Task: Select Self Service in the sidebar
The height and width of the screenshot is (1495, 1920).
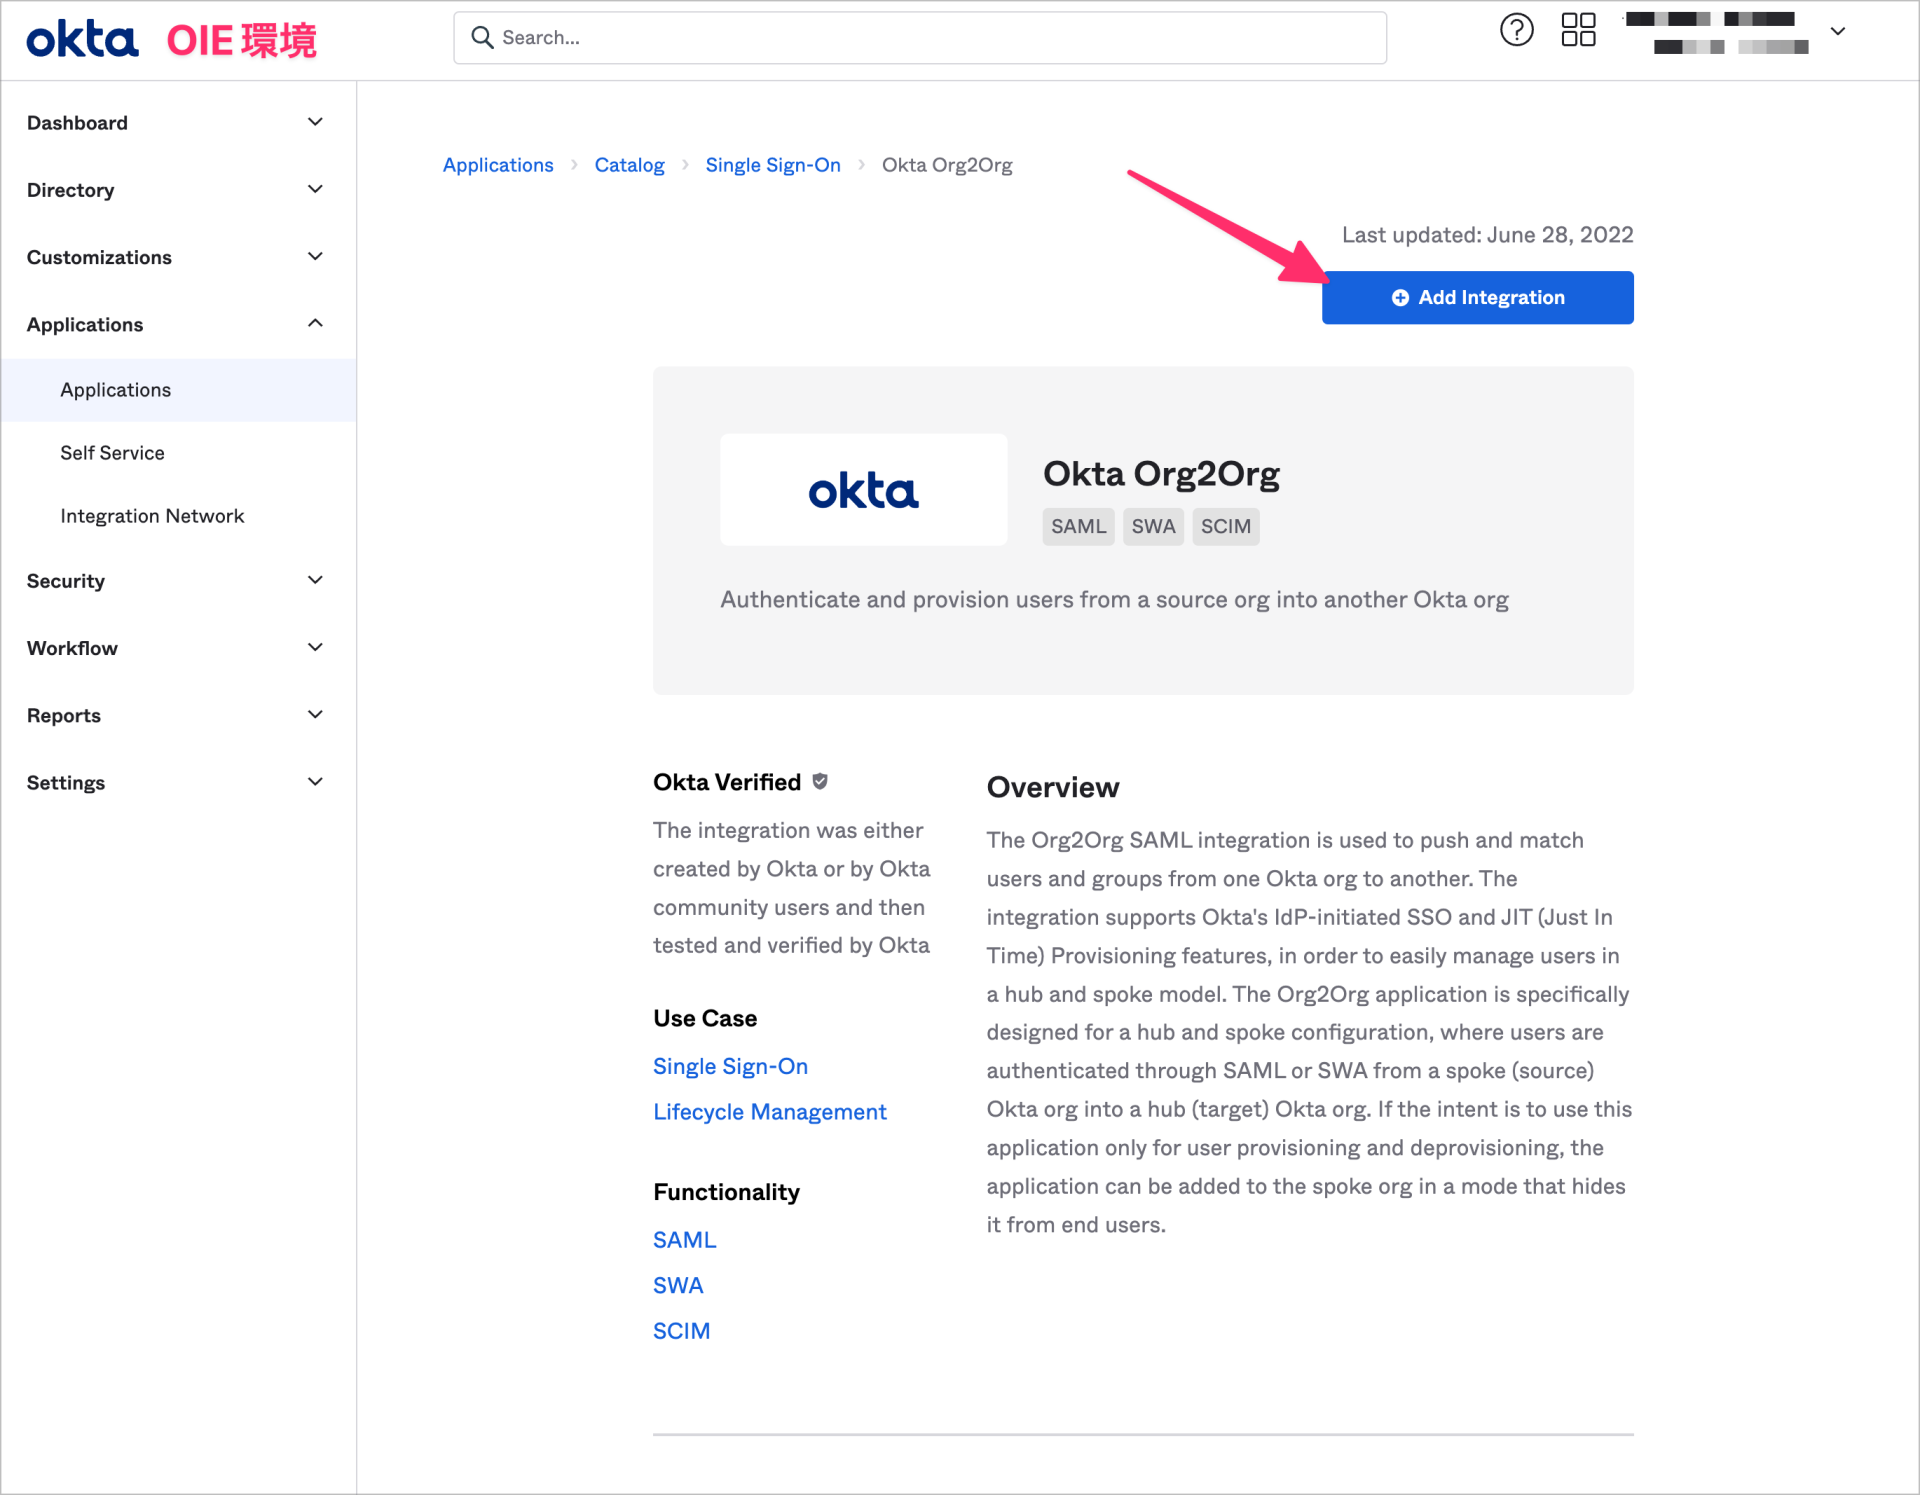Action: 112,452
